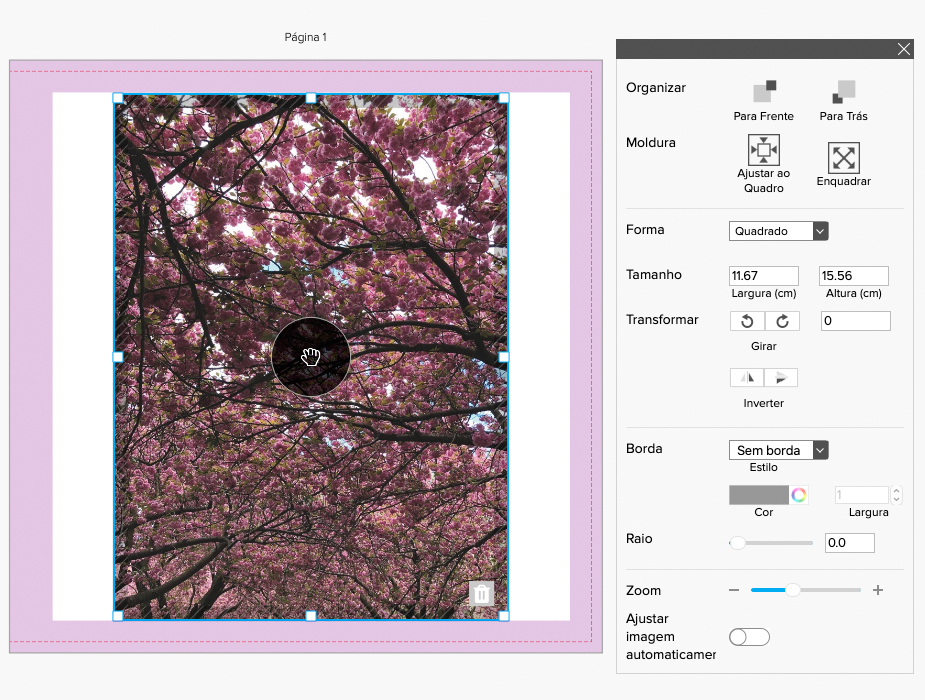Select the right-middle resize handle of photo
The height and width of the screenshot is (700, 925).
[504, 357]
